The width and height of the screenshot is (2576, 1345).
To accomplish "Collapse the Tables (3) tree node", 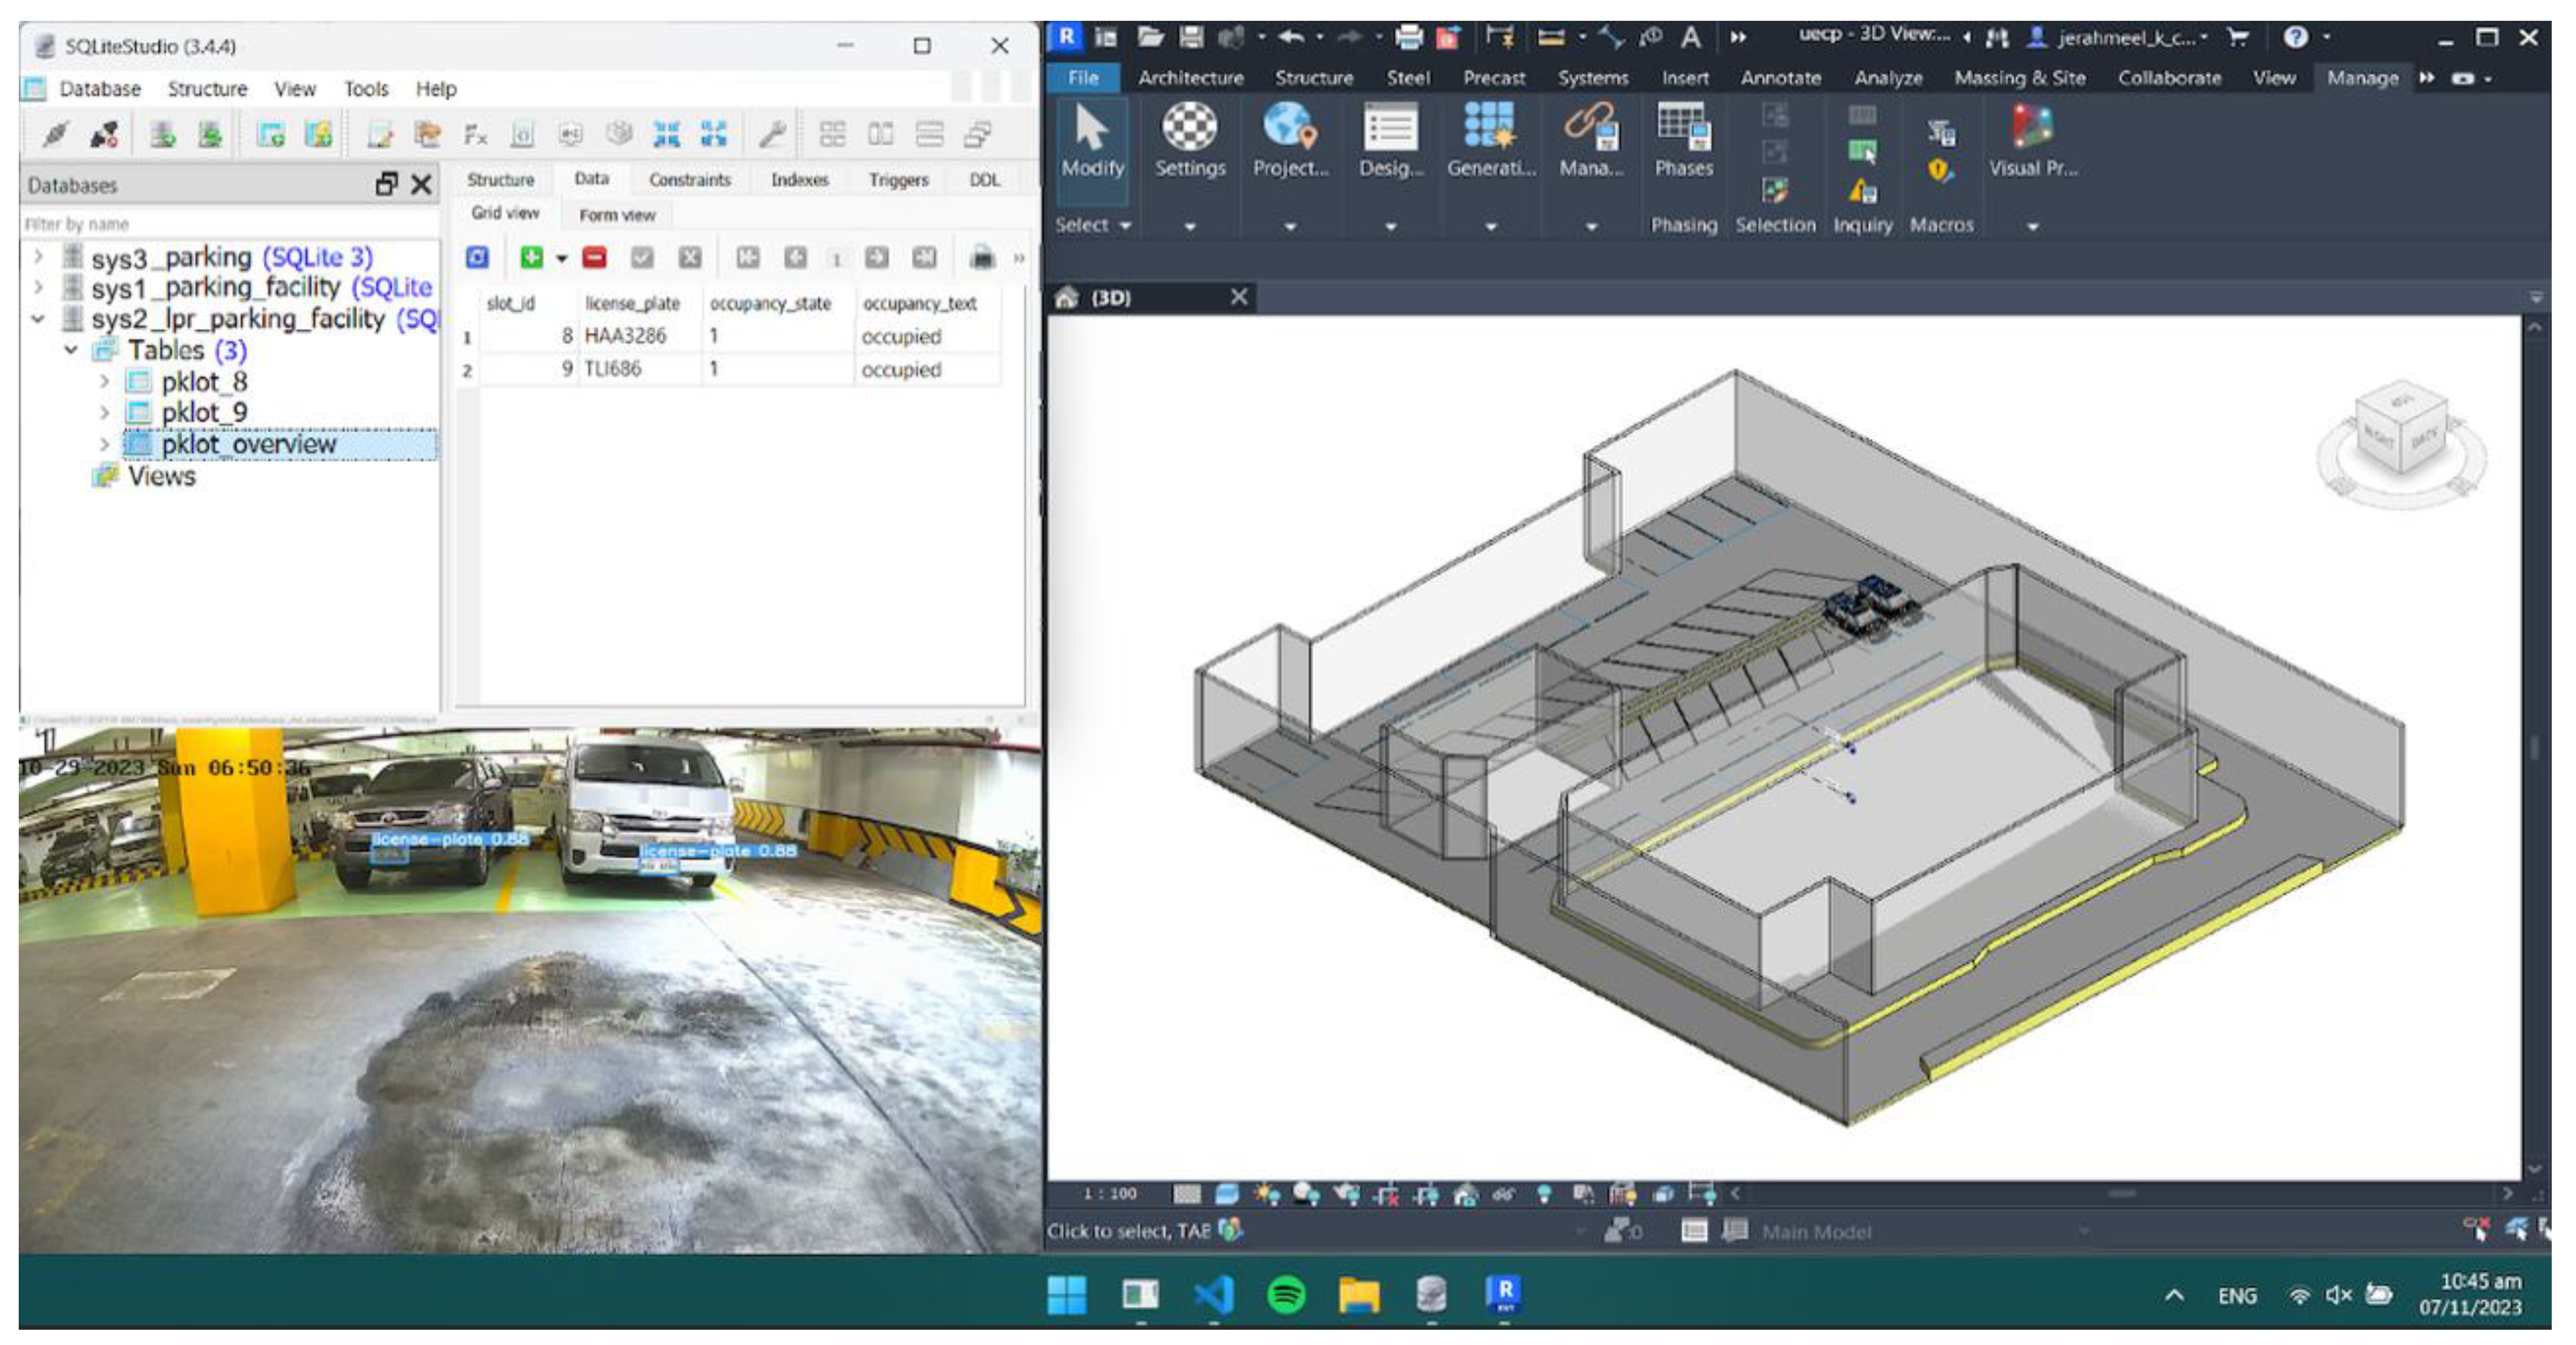I will [x=71, y=350].
